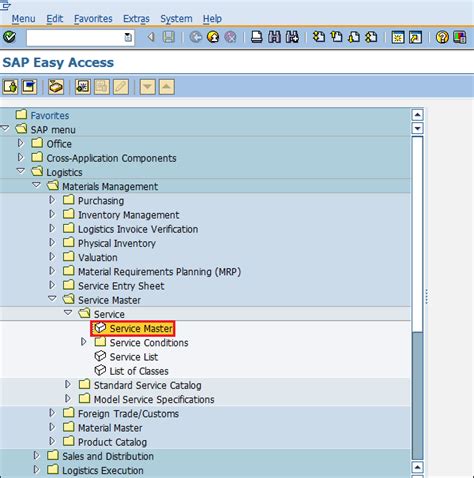Click the Create New Session icon
The image size is (474, 478).
(398, 37)
